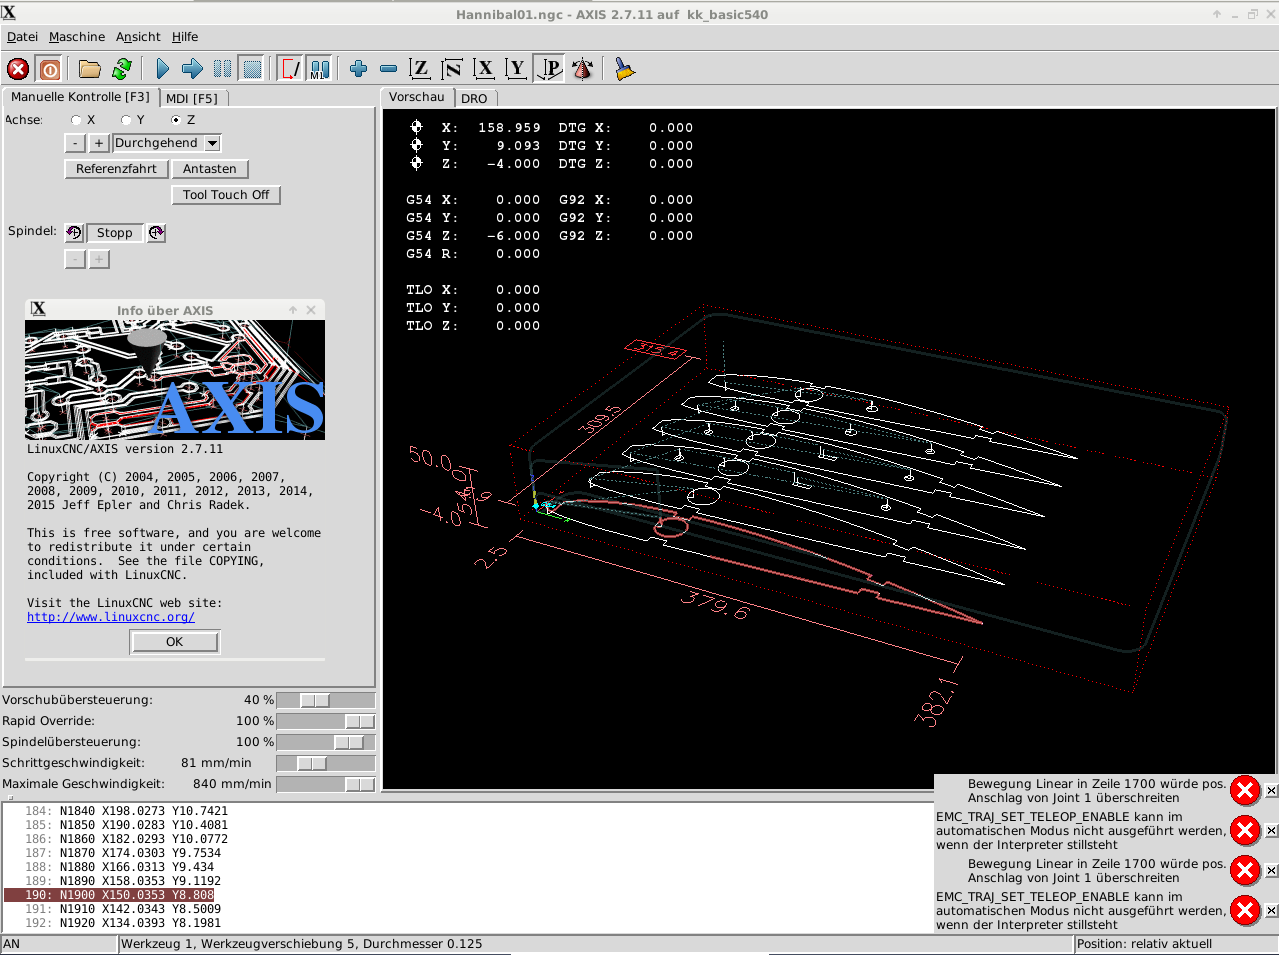
Task: Zoom in the preview with plus icon
Action: tap(358, 69)
